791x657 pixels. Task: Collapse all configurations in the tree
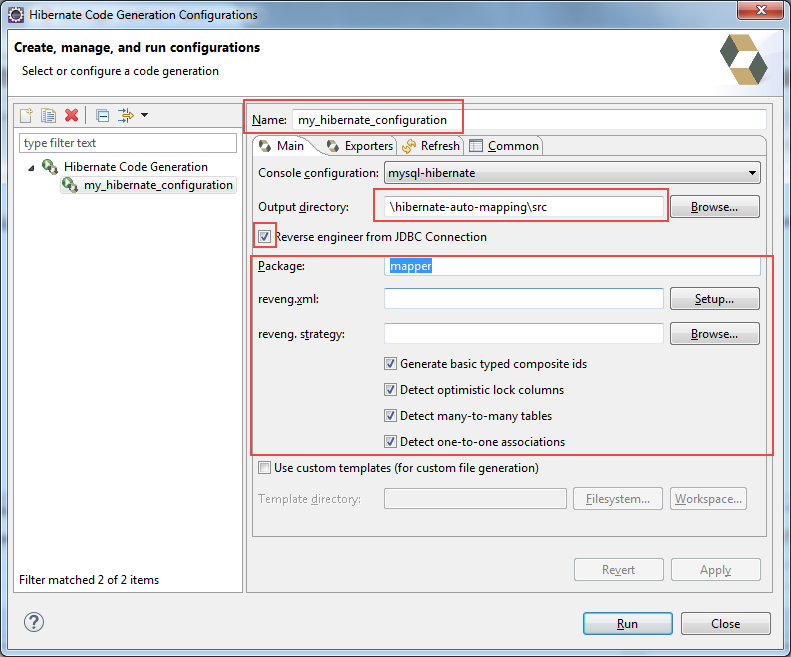click(x=103, y=116)
